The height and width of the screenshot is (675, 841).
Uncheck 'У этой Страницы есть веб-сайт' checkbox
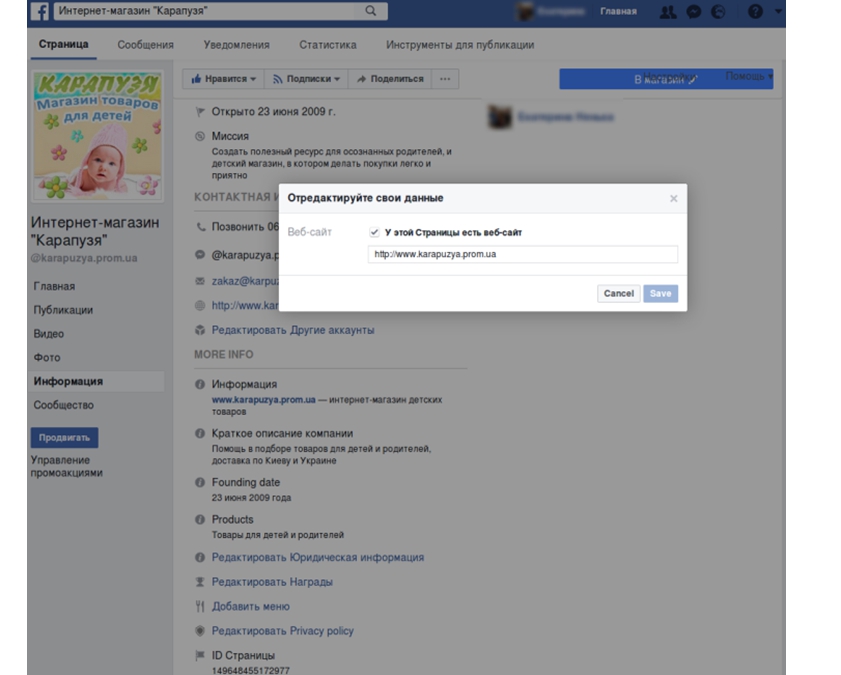pos(374,232)
